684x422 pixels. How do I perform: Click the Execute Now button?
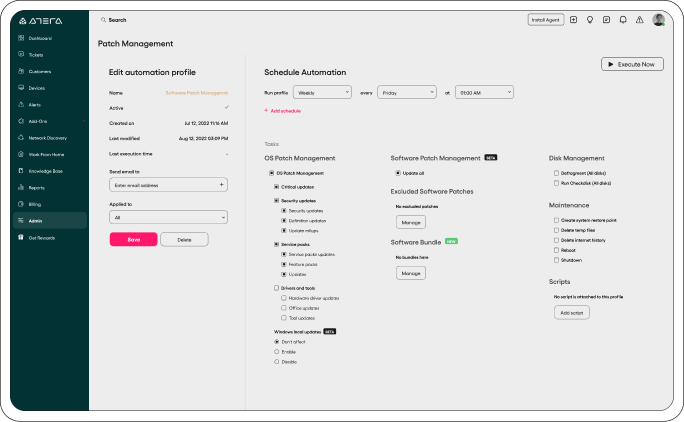coord(632,64)
